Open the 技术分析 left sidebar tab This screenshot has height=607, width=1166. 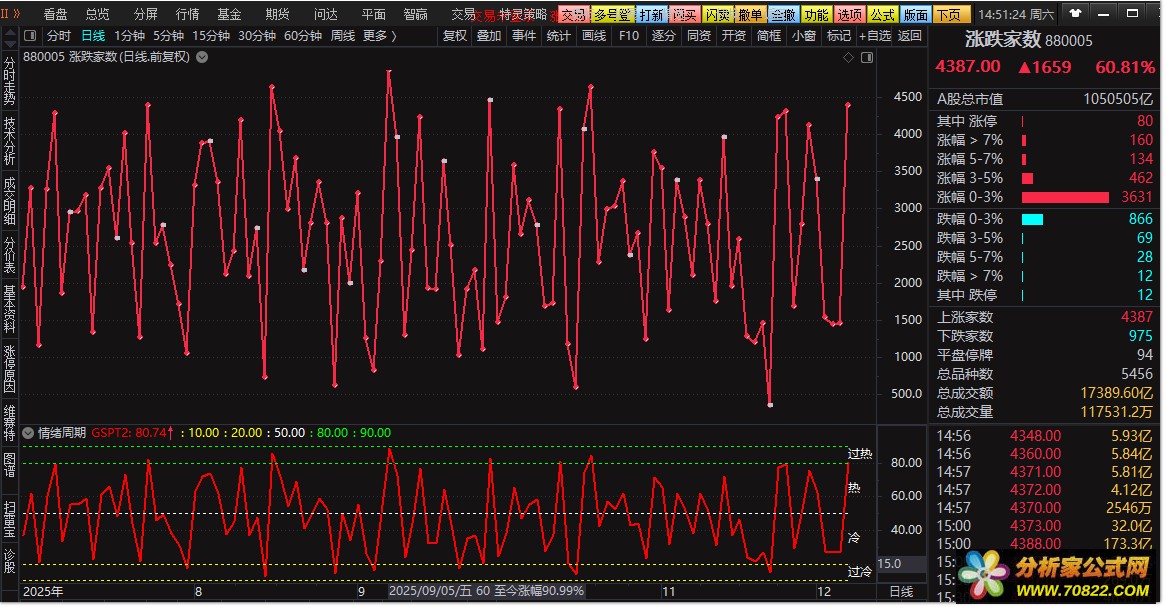click(x=9, y=141)
